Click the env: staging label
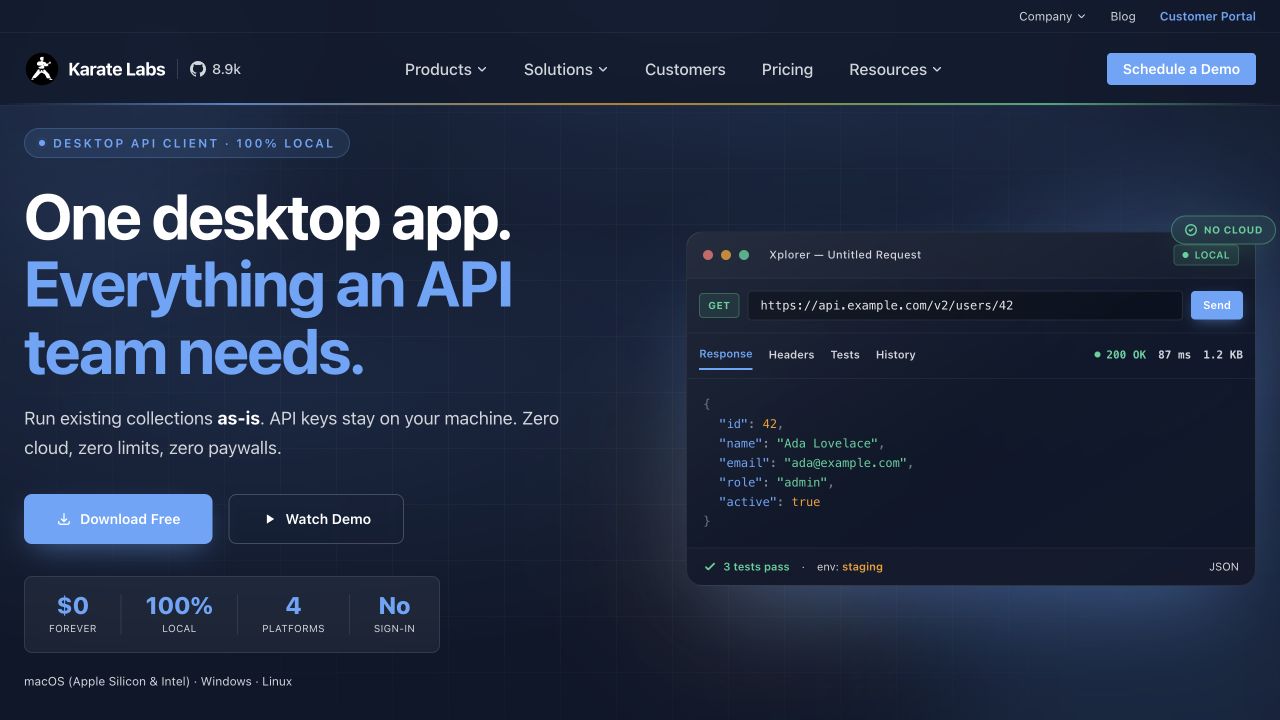Screen dimensions: 1280x720 point(850,567)
